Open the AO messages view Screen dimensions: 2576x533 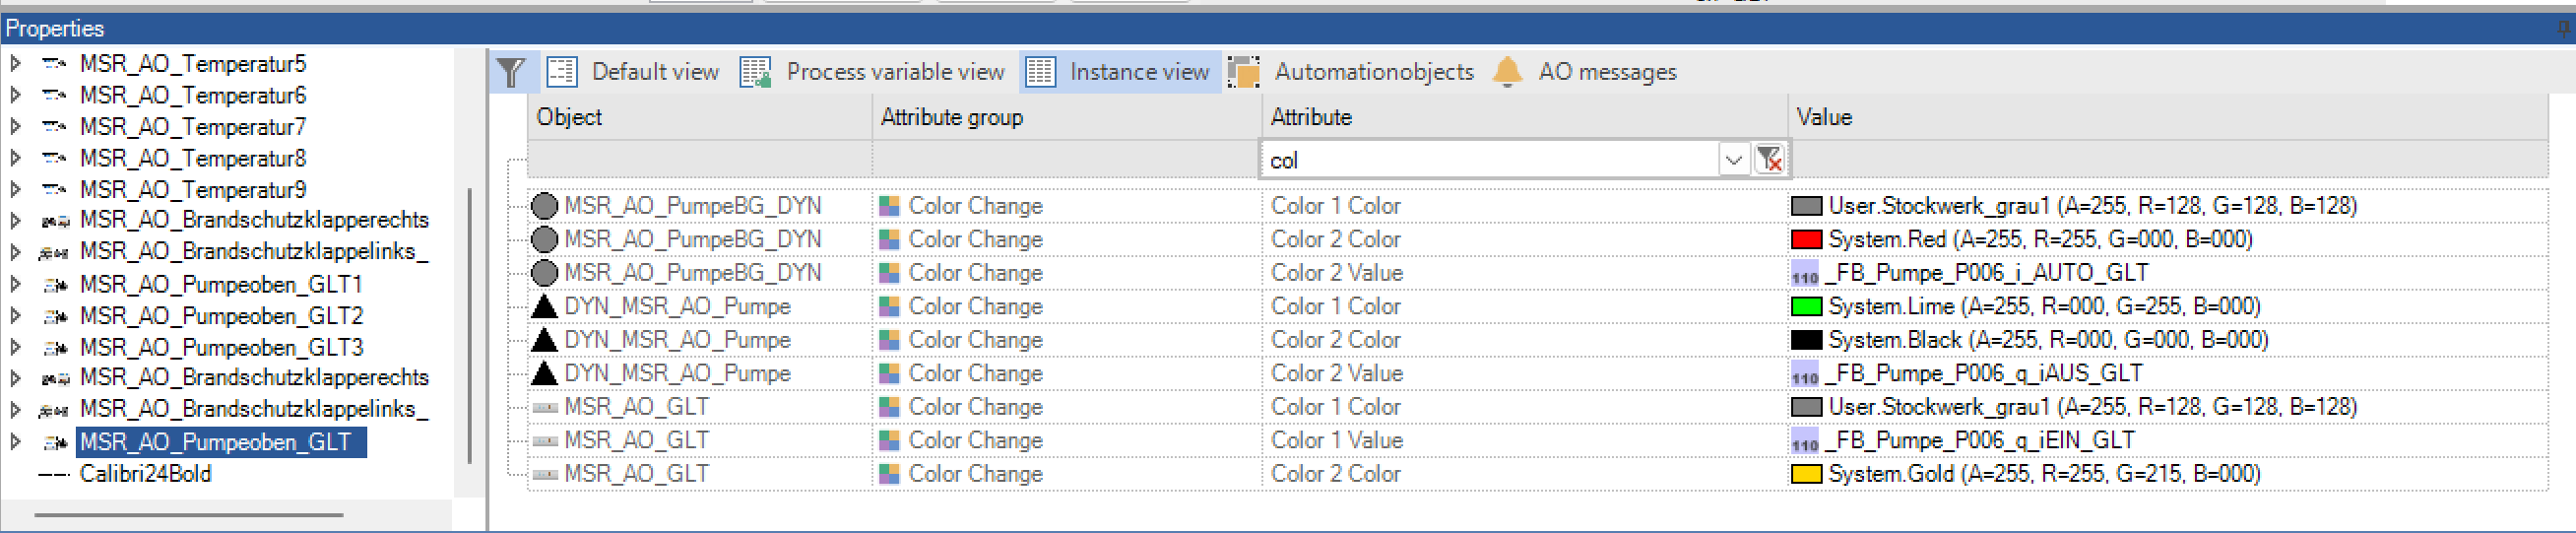click(1606, 72)
